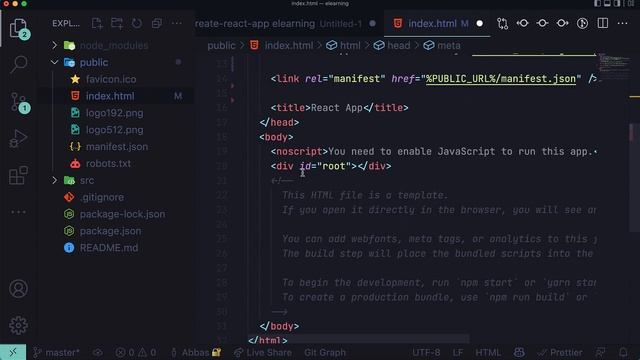Open README.md in the file tree

(109, 248)
